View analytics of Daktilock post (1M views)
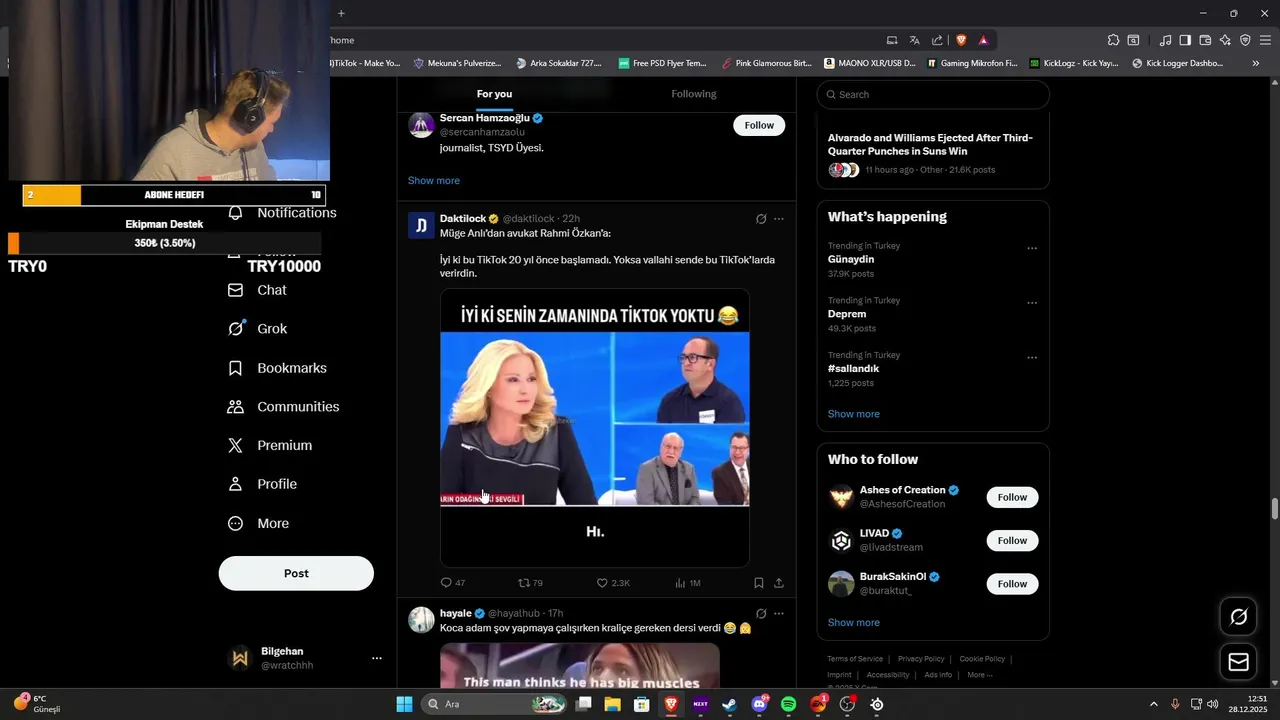Screen dimensions: 1280x720 click(x=687, y=583)
